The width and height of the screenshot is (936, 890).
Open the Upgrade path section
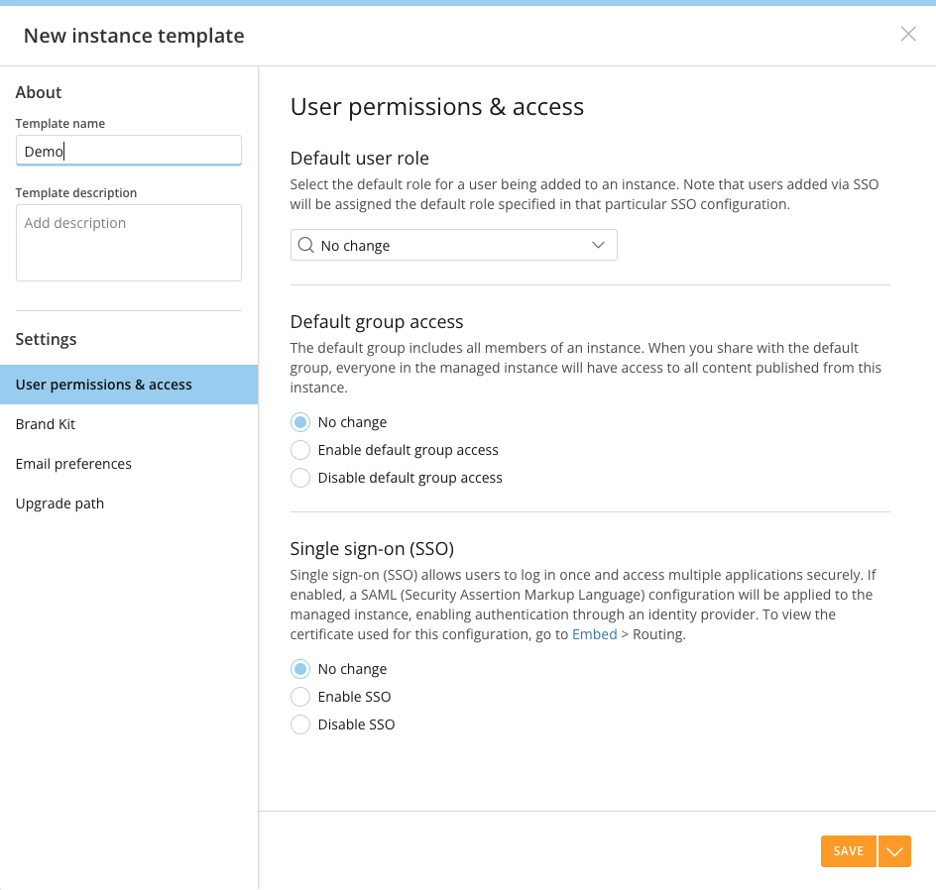60,503
